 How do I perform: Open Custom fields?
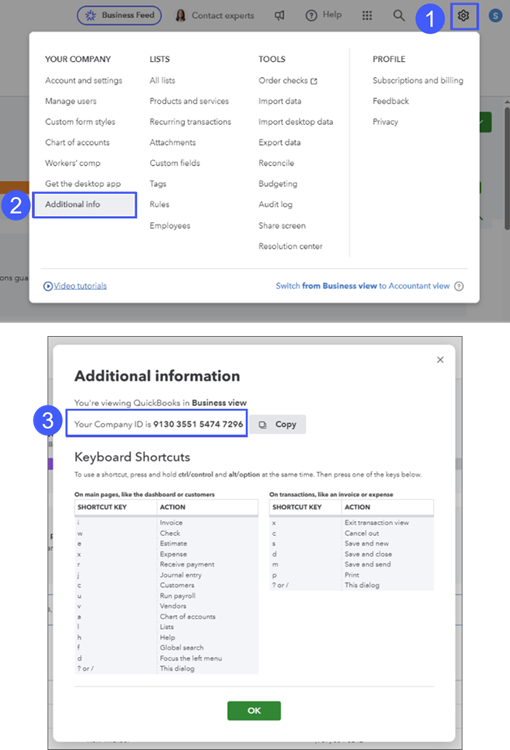pyautogui.click(x=175, y=163)
